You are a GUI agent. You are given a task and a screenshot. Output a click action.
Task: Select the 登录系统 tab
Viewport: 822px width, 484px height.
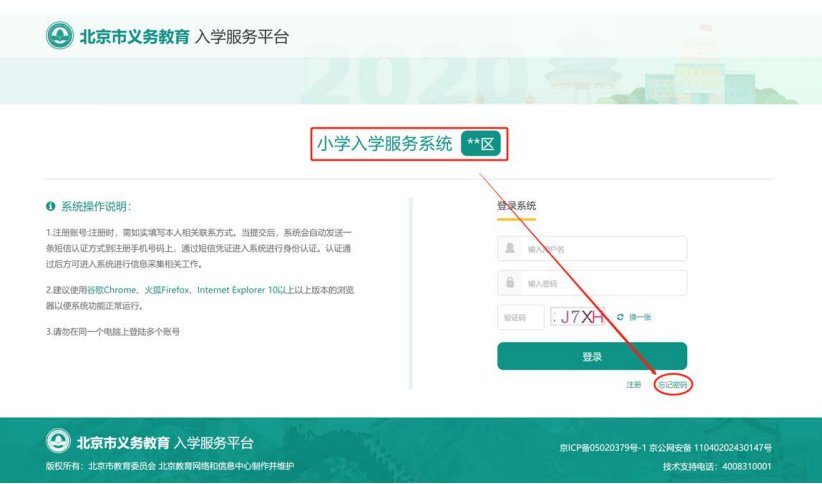[x=516, y=206]
